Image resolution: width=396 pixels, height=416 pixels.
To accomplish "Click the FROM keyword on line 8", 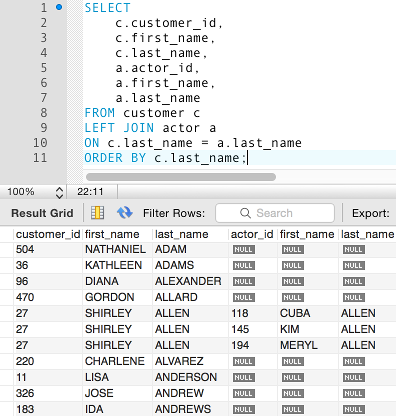I will click(x=100, y=113).
